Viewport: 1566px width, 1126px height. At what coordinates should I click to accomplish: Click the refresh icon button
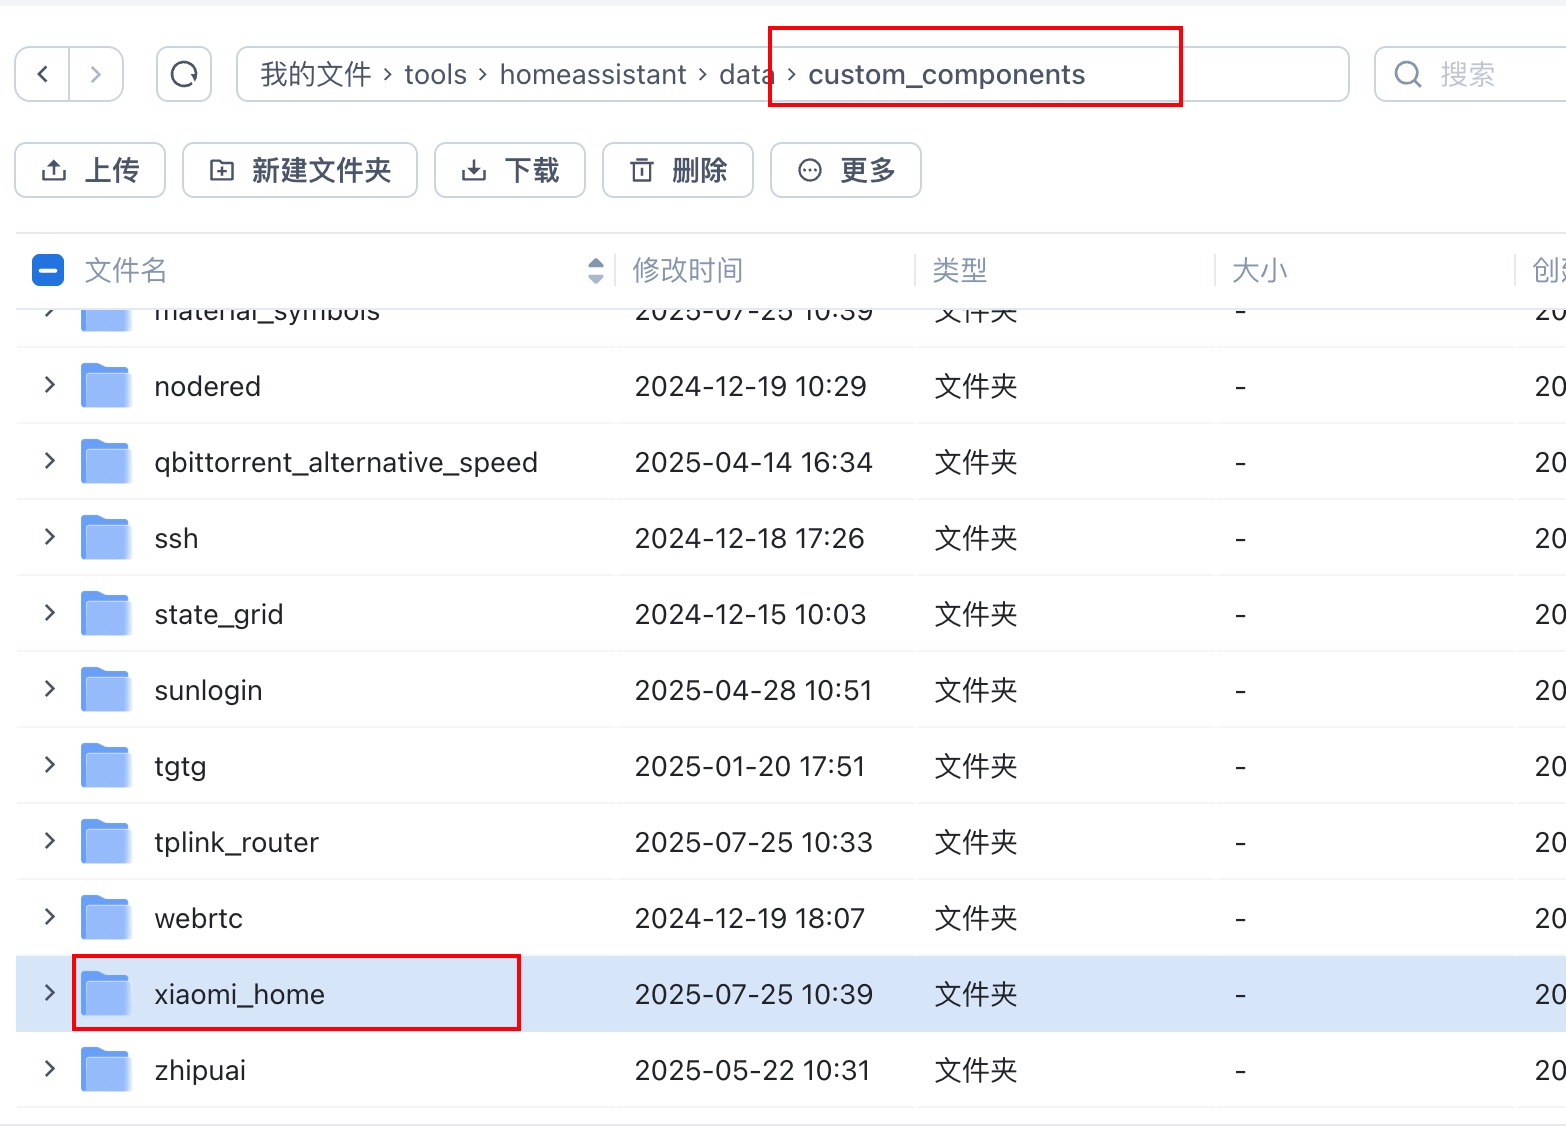tap(184, 74)
